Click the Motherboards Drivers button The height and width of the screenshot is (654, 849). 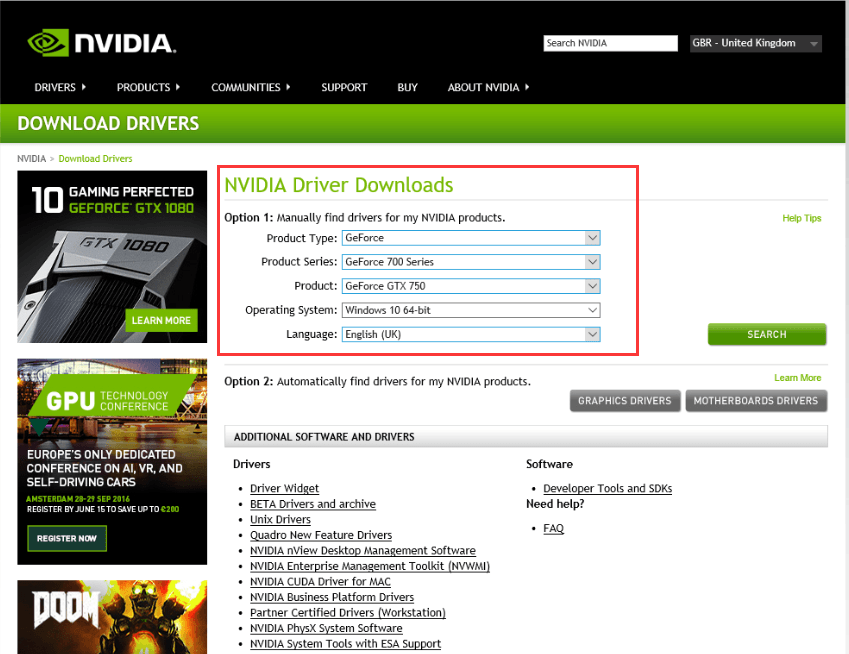(x=756, y=401)
